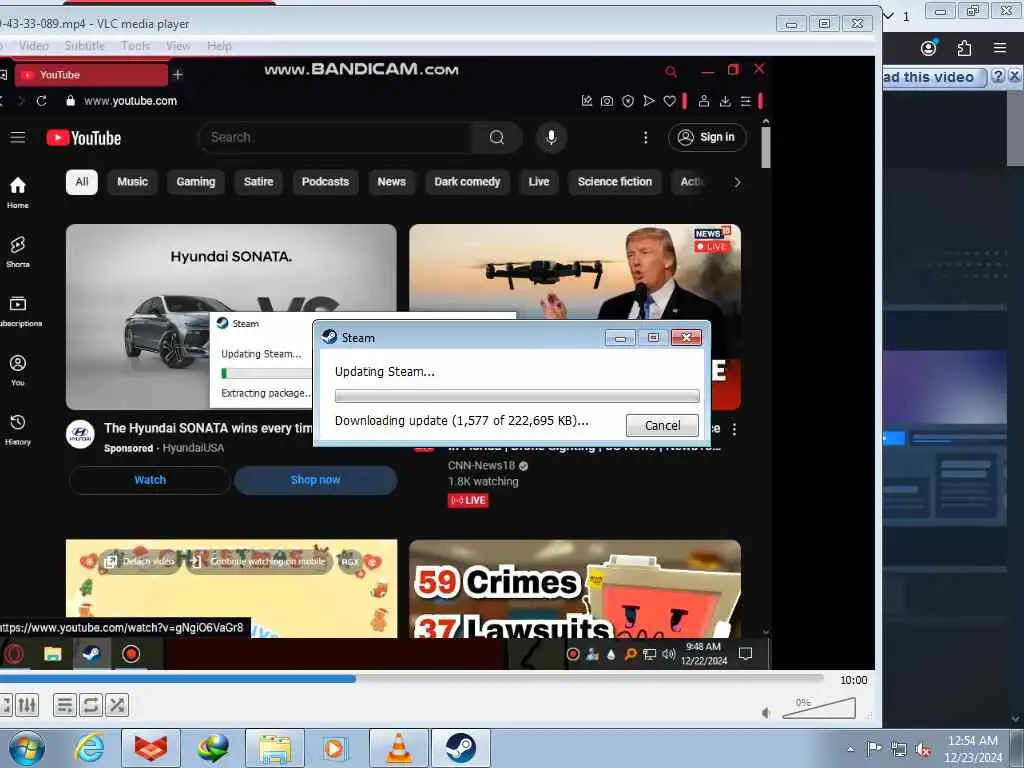Click the Opera snapshot camera icon in the recording

[x=607, y=101]
